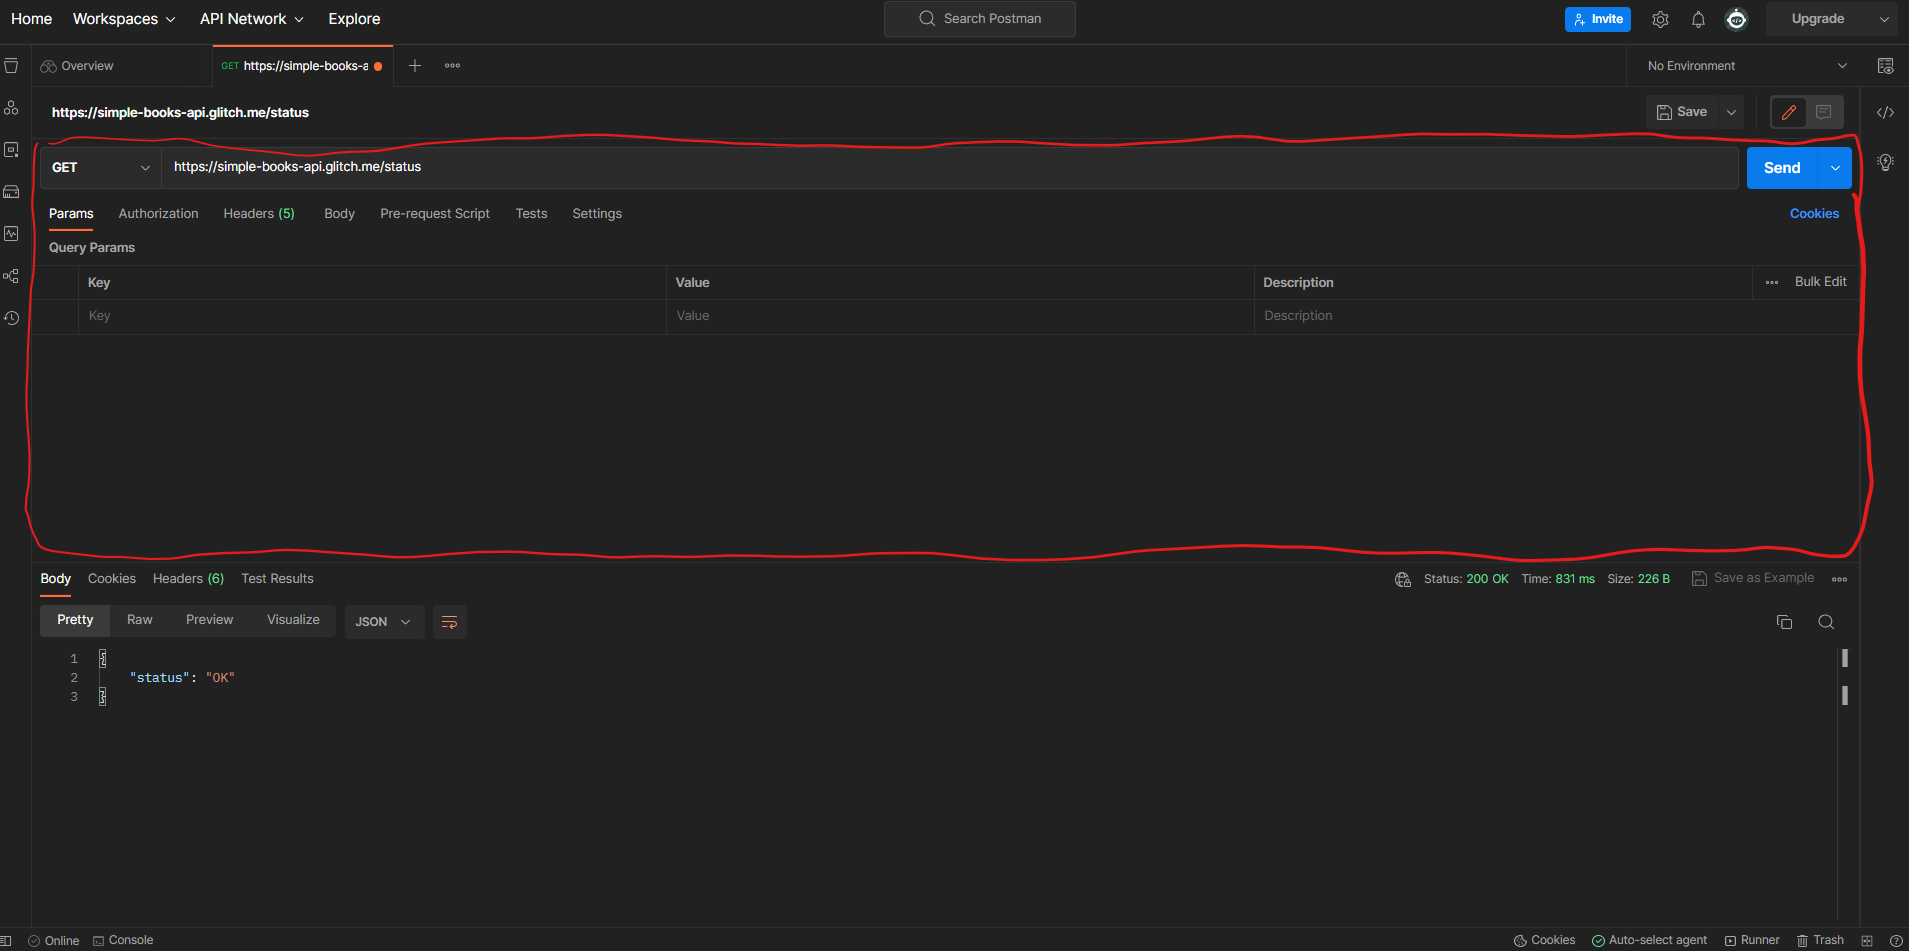Open Test Results tab

(277, 579)
